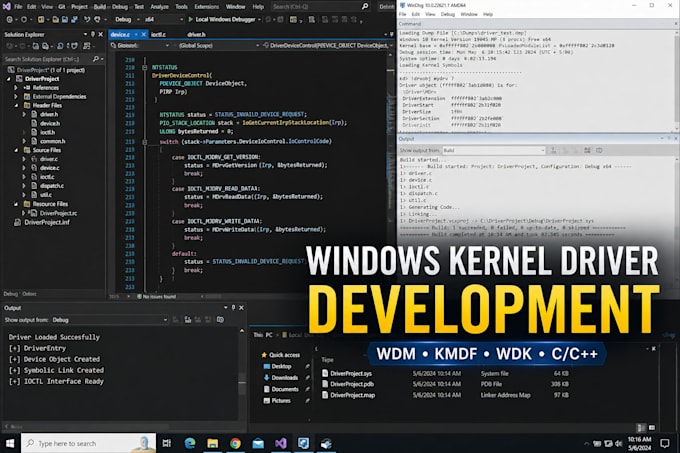
Task: Open Task View on the taskbar
Action: [167, 443]
